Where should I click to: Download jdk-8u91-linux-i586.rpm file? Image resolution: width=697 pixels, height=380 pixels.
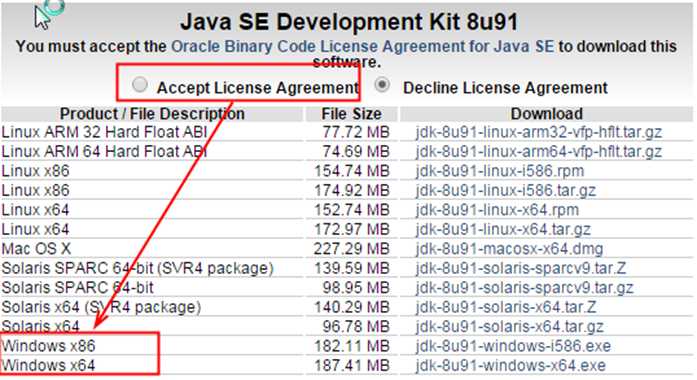tap(500, 171)
